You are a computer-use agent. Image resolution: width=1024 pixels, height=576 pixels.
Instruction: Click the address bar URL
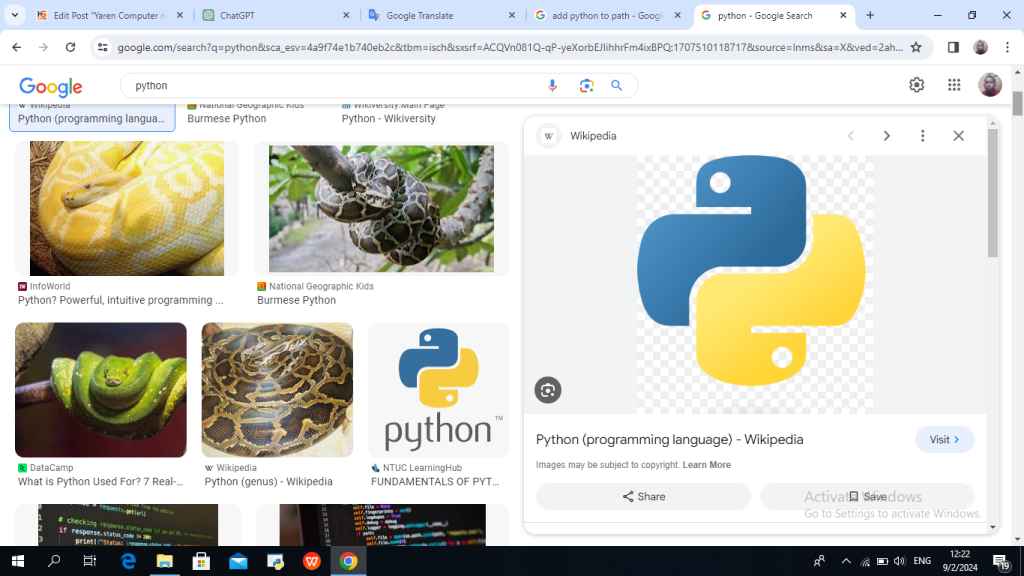click(x=509, y=47)
